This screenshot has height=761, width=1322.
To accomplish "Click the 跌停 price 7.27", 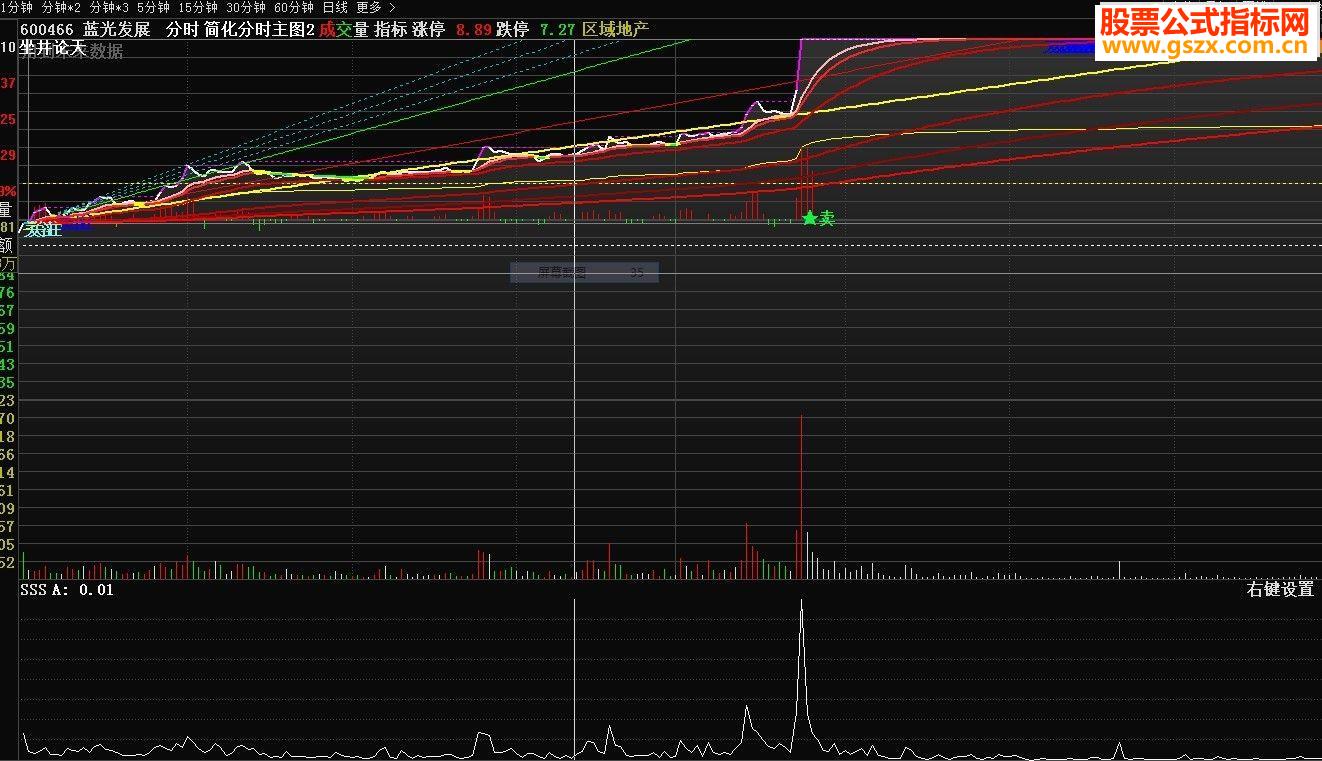I will (557, 30).
